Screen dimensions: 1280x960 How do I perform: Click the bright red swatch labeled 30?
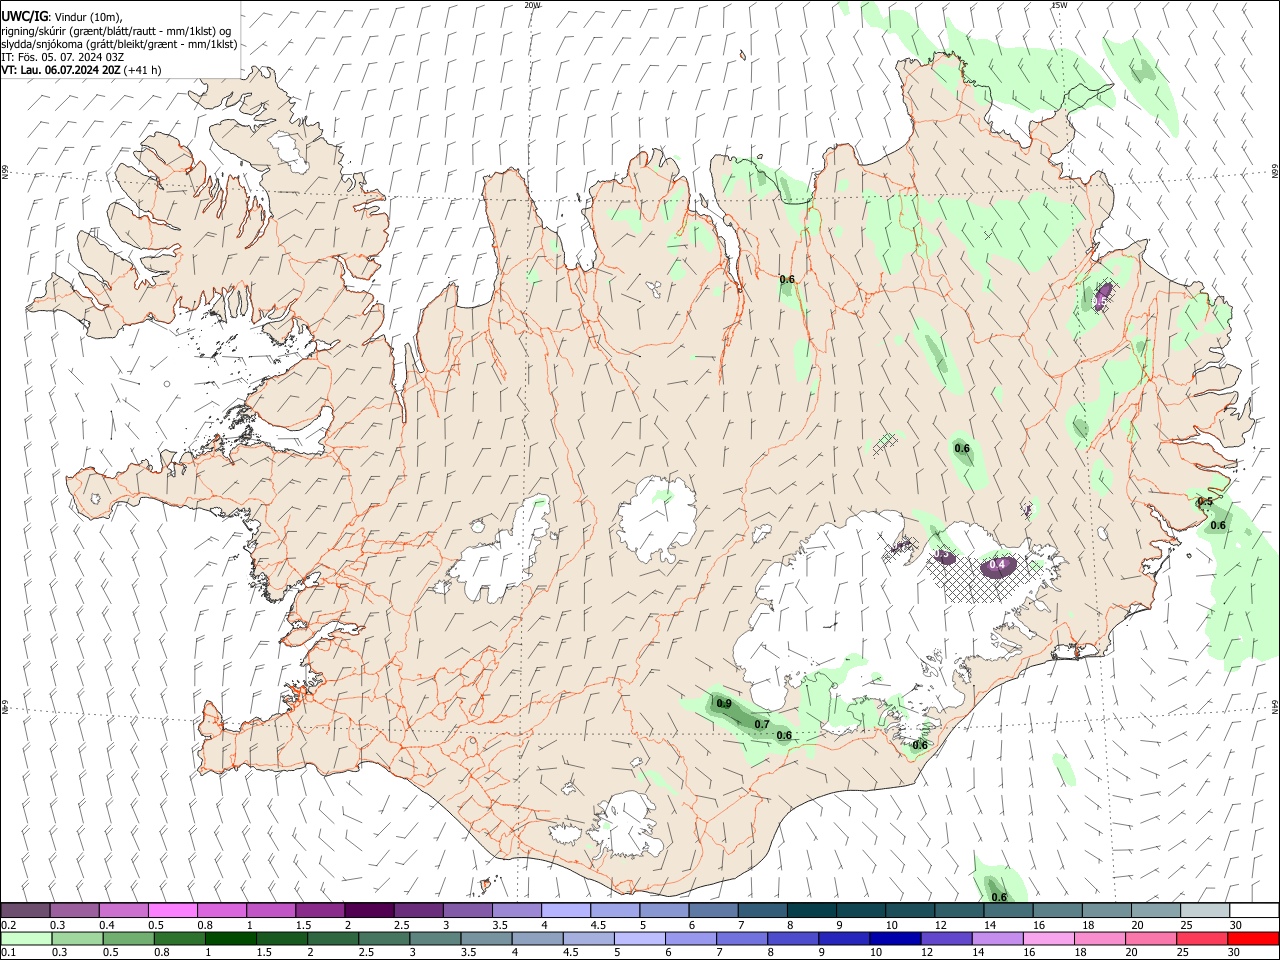(x=1253, y=939)
